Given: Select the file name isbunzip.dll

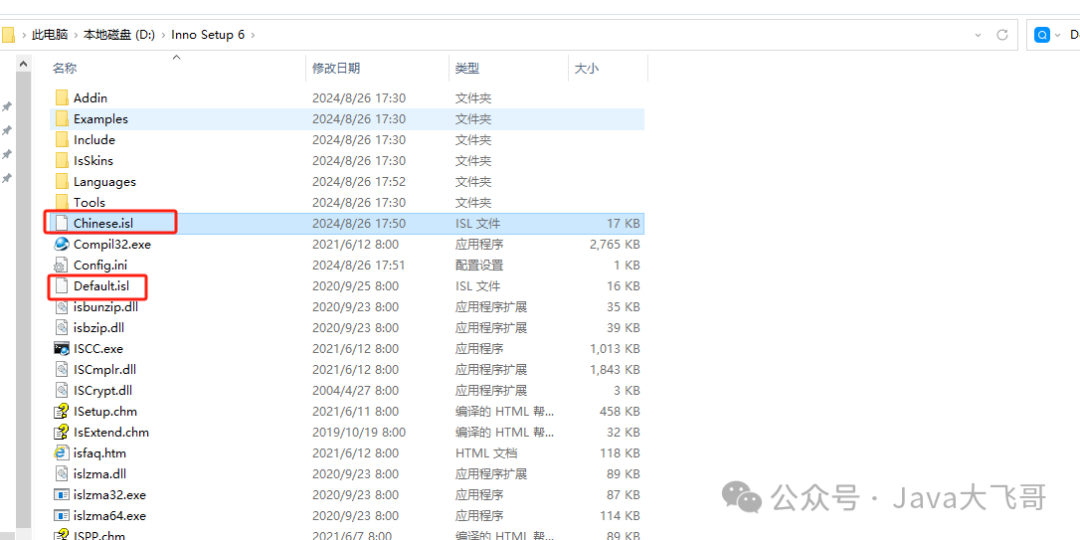Looking at the screenshot, I should tap(107, 307).
